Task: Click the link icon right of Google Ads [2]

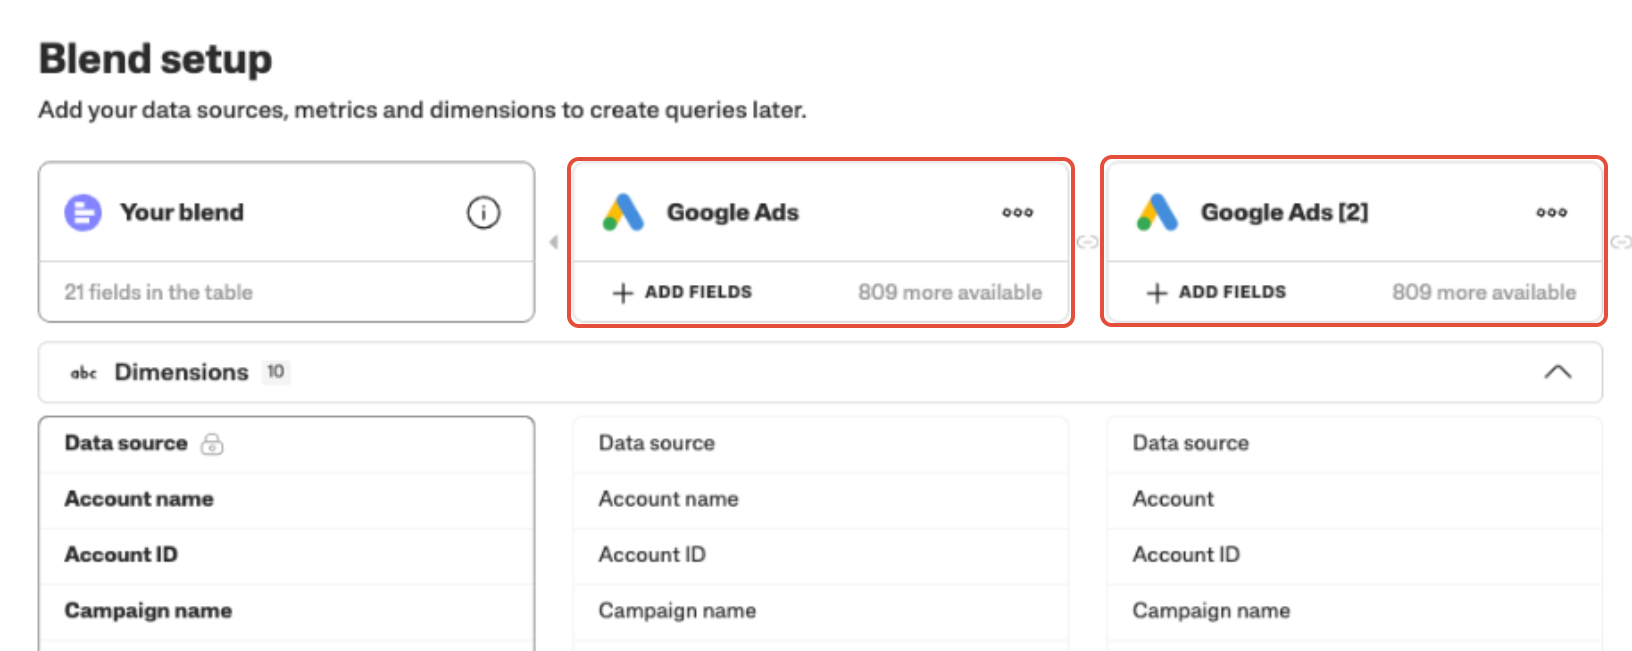Action: pyautogui.click(x=1621, y=242)
